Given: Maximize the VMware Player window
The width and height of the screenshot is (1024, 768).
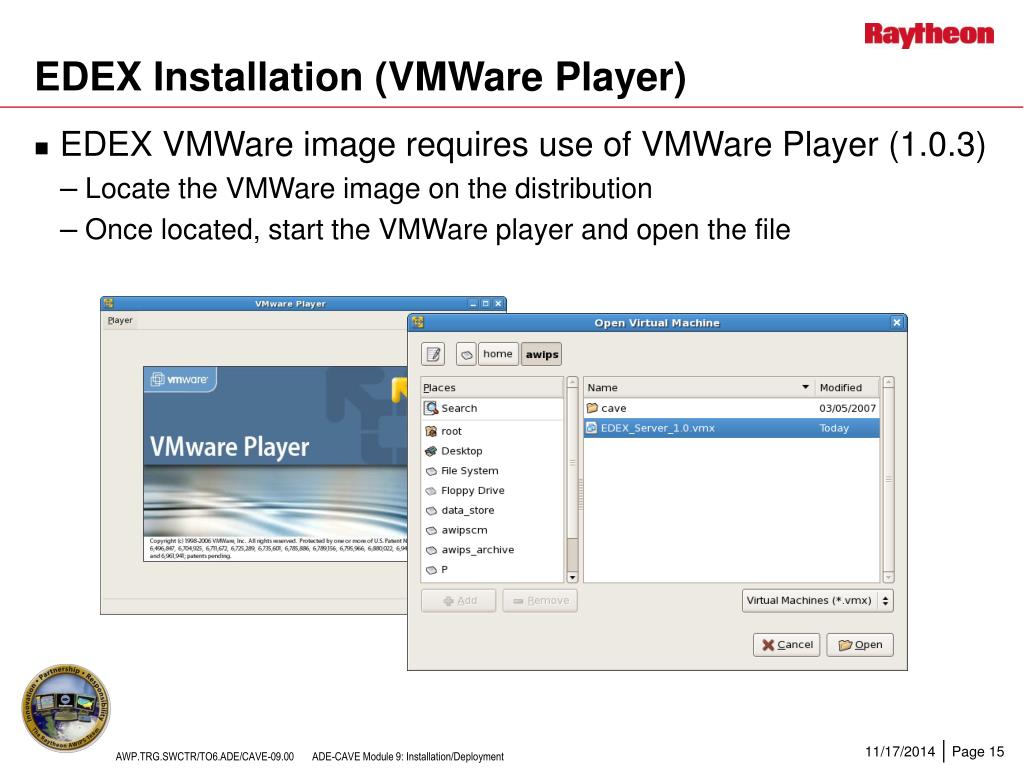Looking at the screenshot, I should click(486, 304).
